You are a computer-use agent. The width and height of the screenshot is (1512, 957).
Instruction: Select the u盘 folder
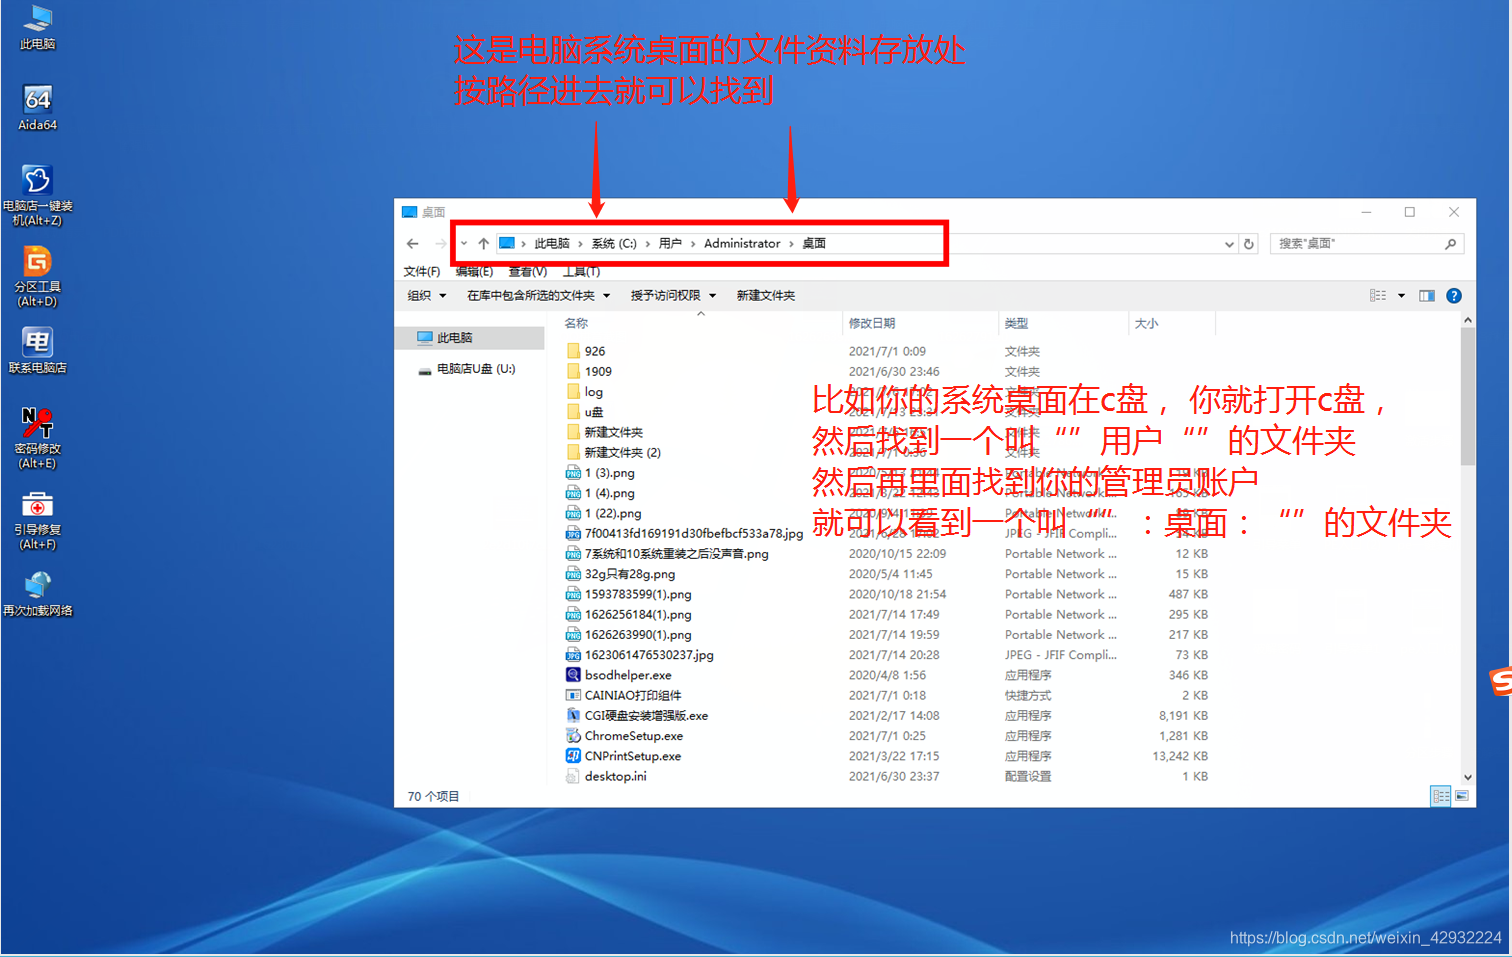[x=594, y=412]
